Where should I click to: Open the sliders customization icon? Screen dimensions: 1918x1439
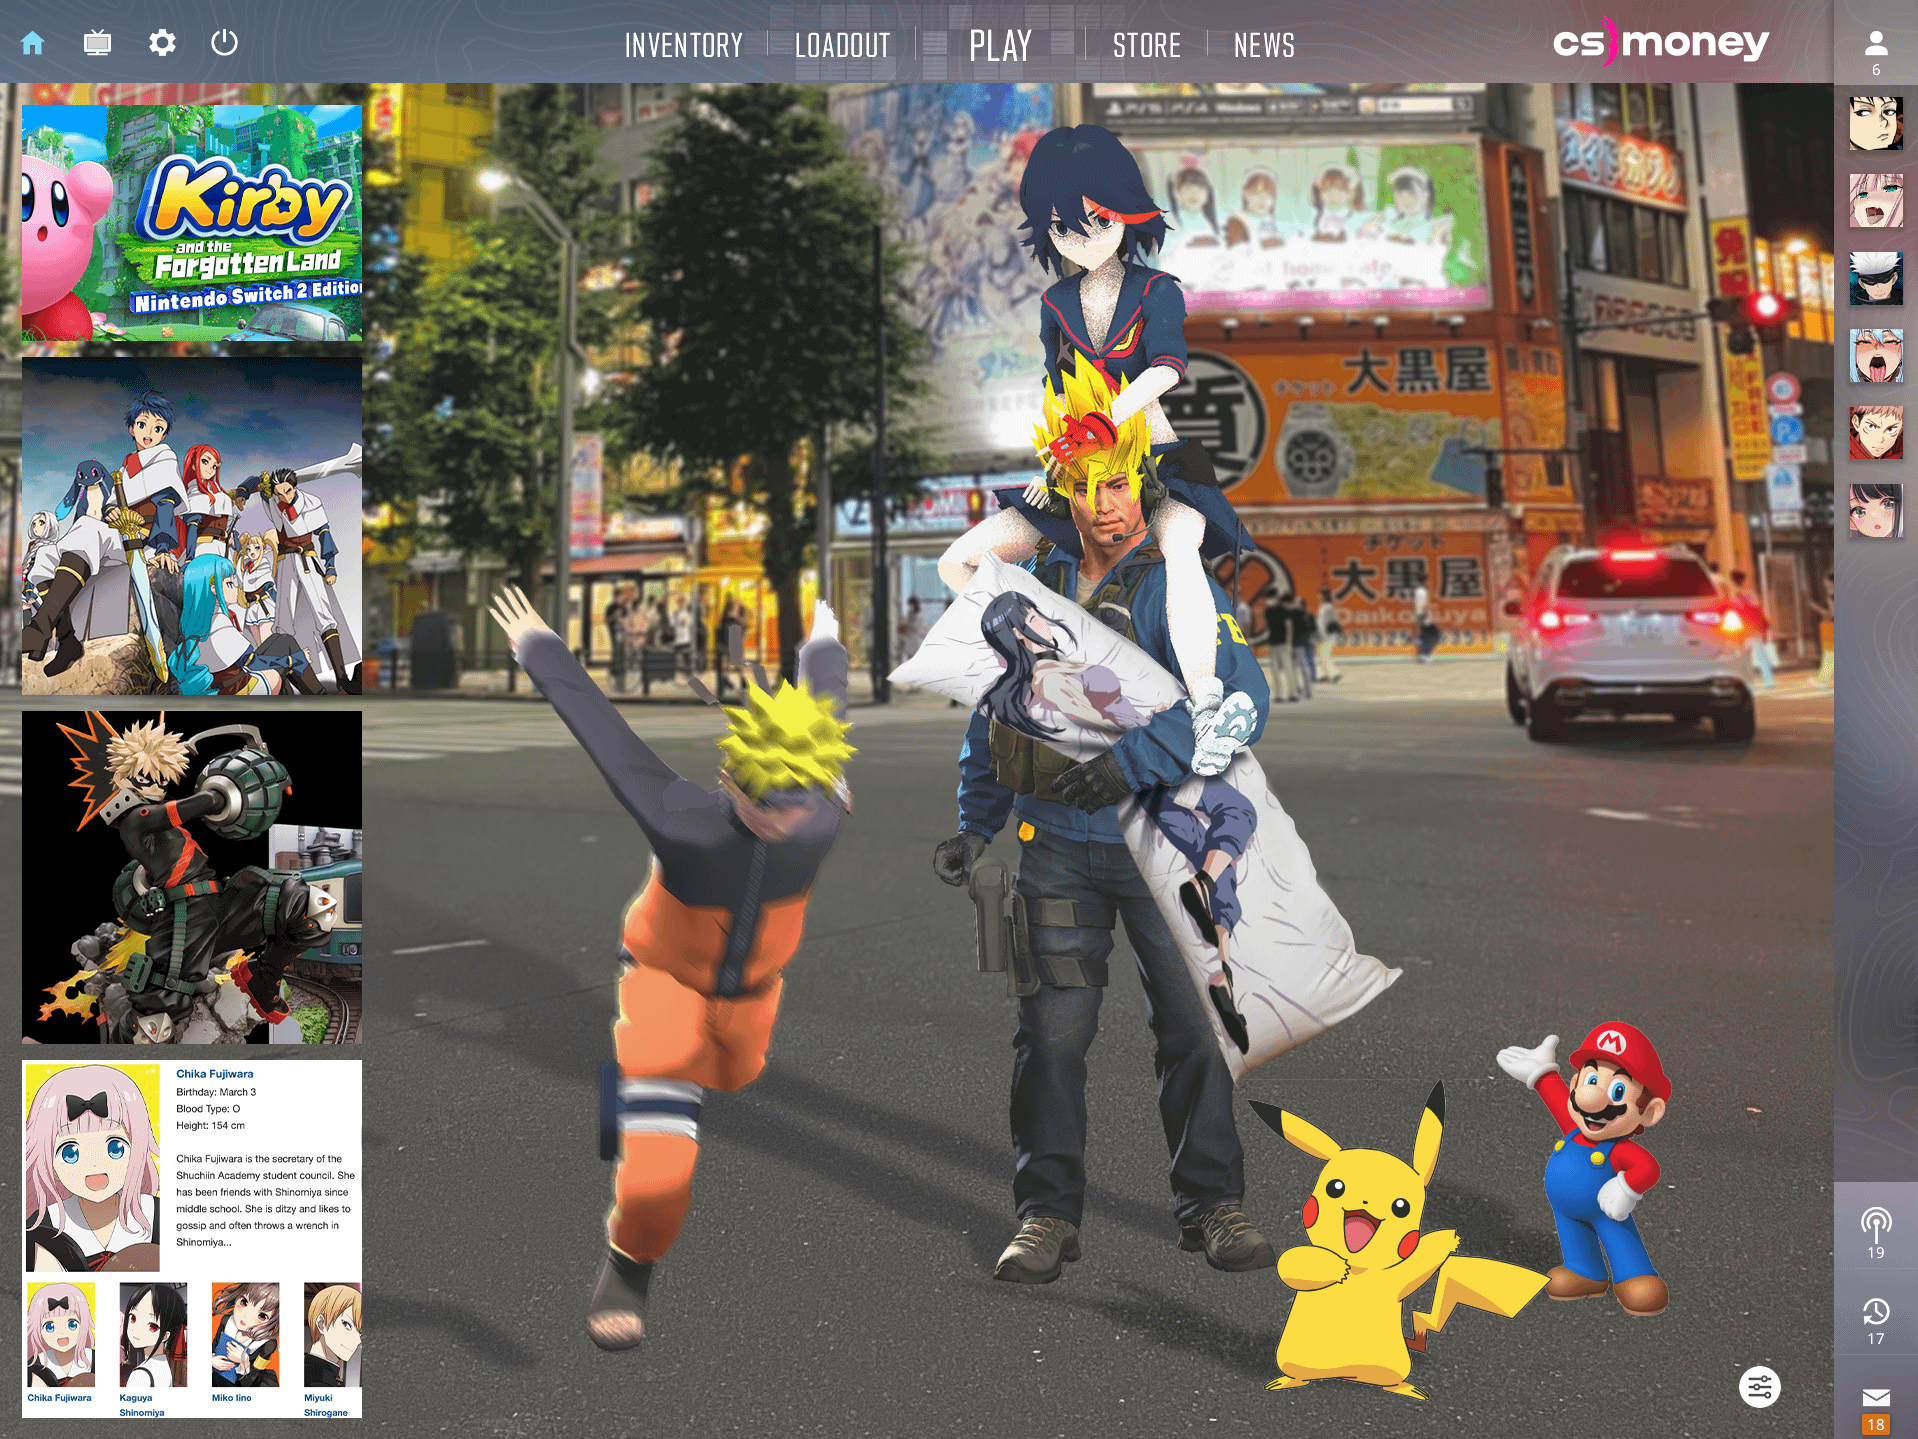point(1760,1387)
